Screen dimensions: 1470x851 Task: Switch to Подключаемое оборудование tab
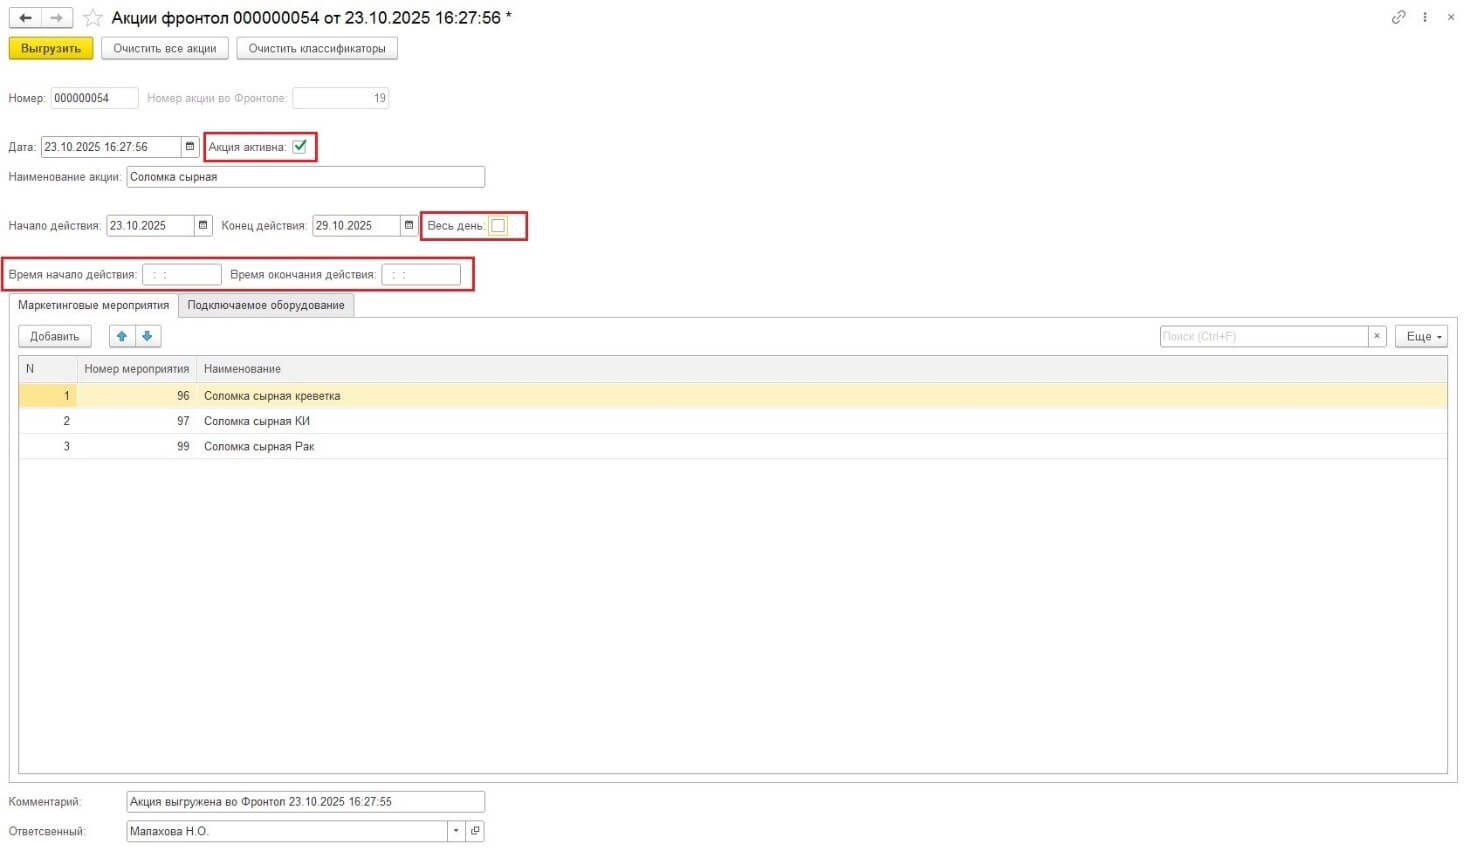click(x=266, y=306)
